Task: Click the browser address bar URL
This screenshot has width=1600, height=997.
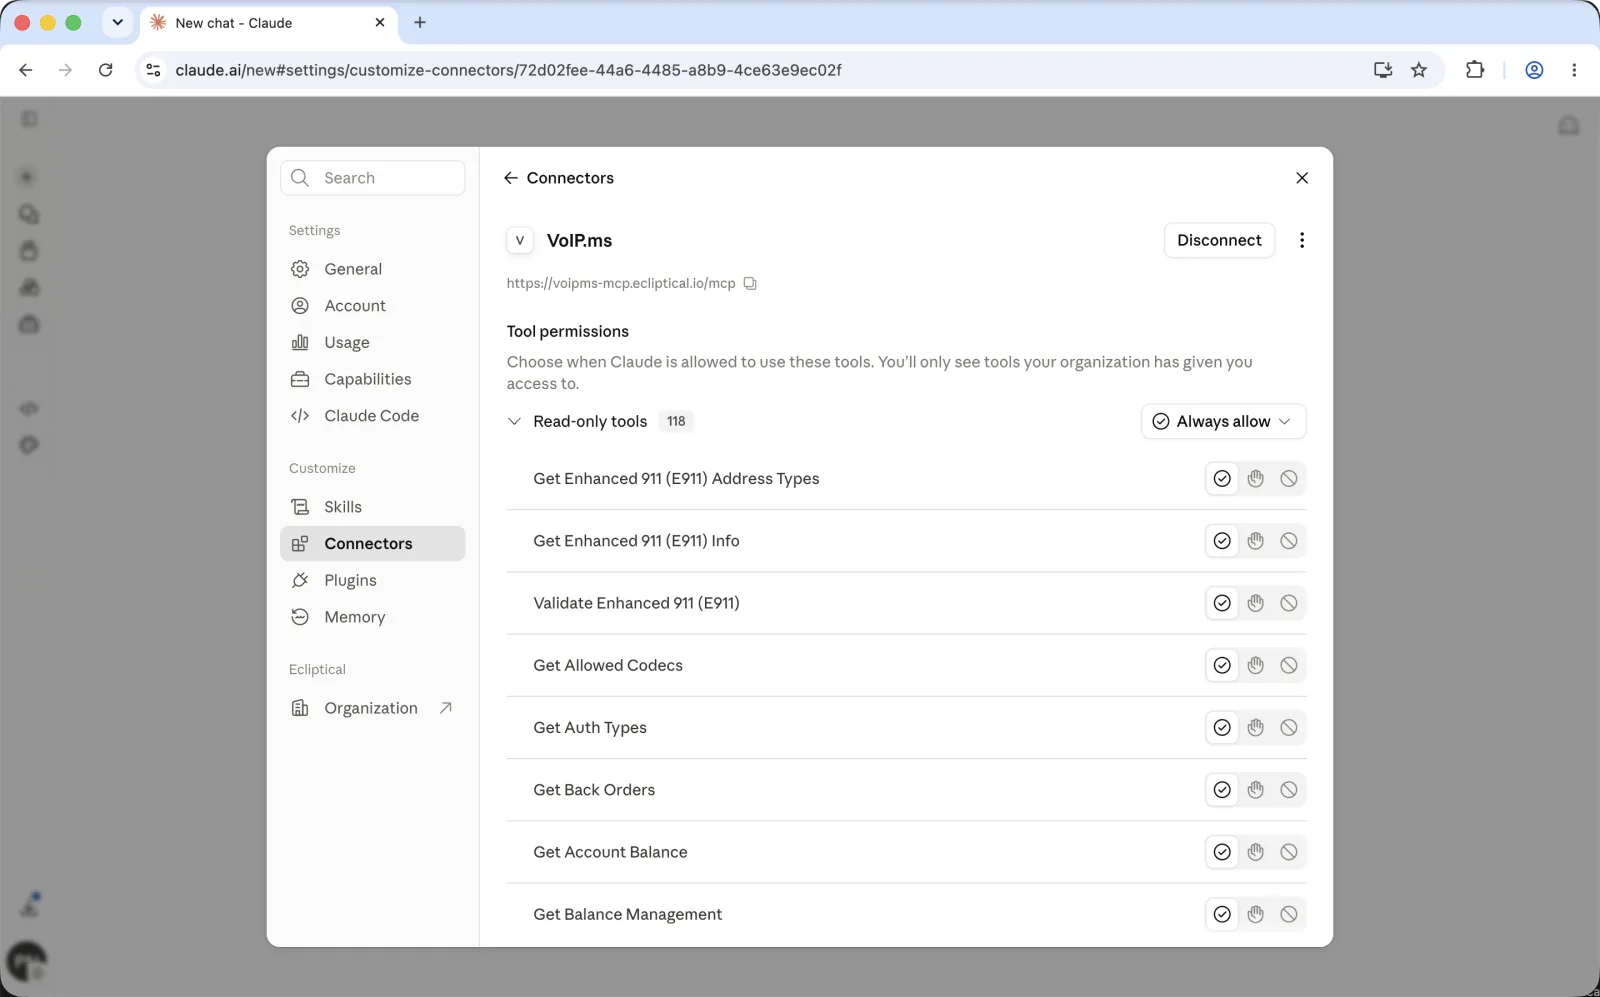Action: pos(508,70)
